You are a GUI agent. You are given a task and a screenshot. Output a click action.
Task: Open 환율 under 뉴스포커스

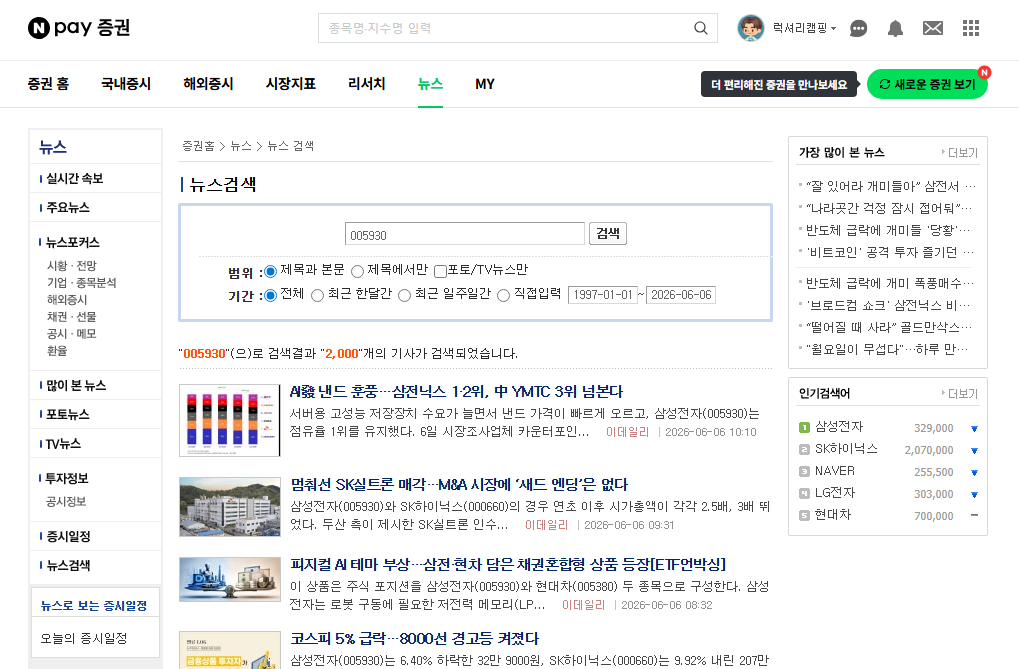point(57,350)
